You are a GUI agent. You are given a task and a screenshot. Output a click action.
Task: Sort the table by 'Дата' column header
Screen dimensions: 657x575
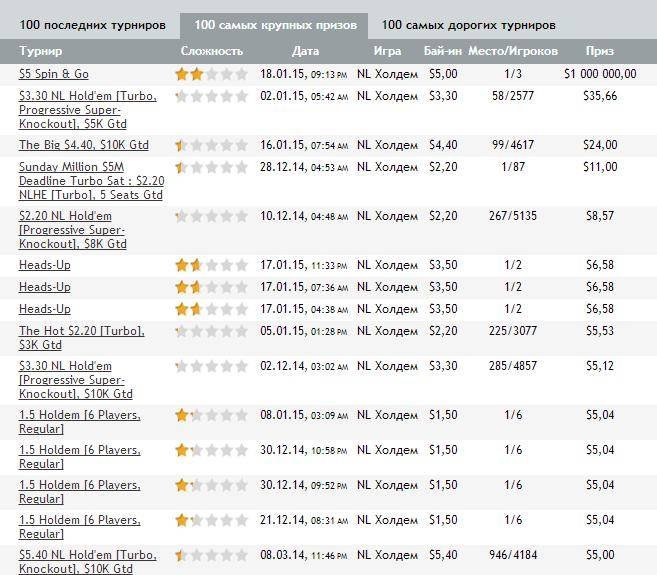305,51
